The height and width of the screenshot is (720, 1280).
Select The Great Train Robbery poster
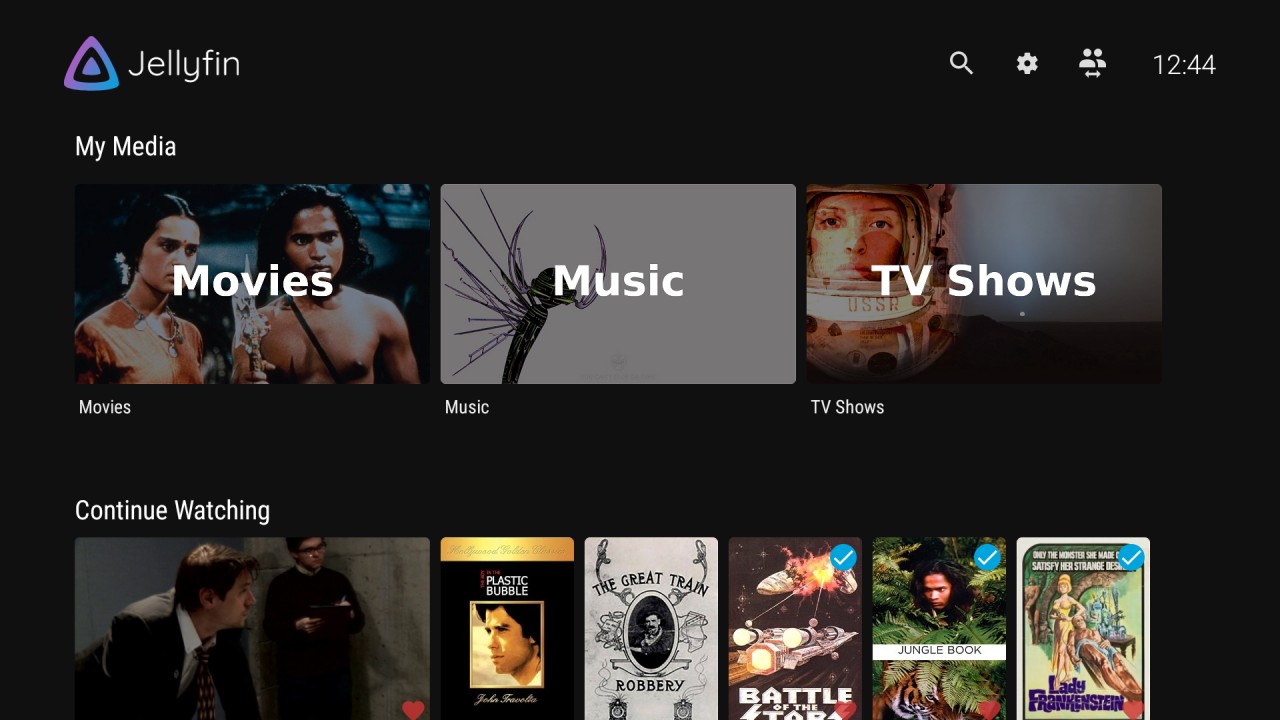[651, 629]
